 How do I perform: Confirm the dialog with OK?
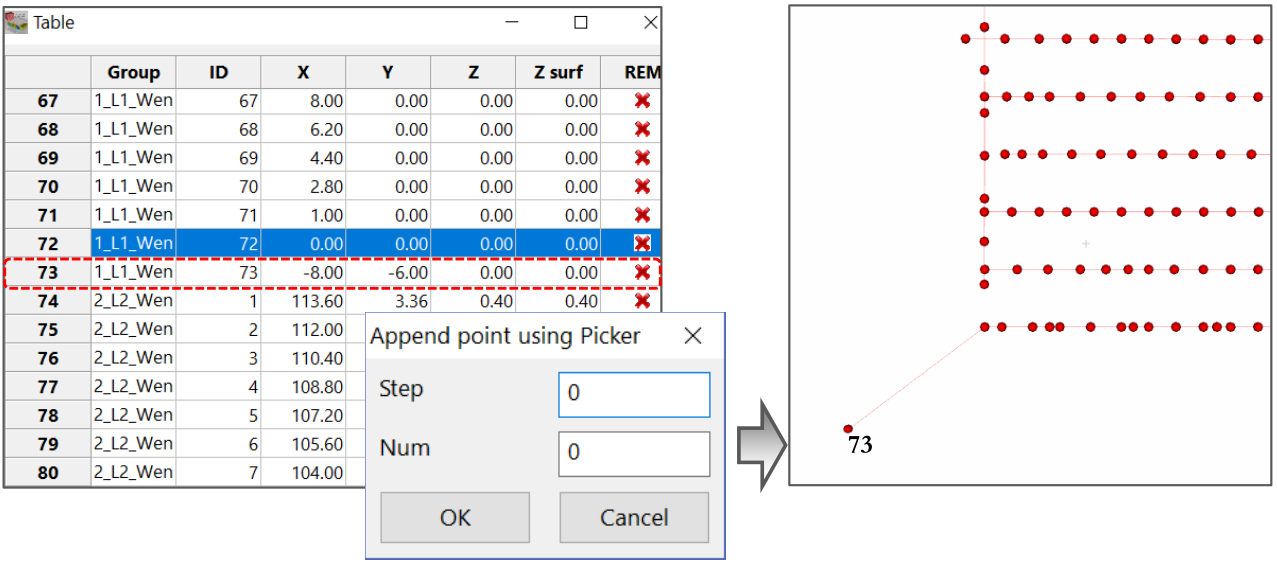[455, 517]
